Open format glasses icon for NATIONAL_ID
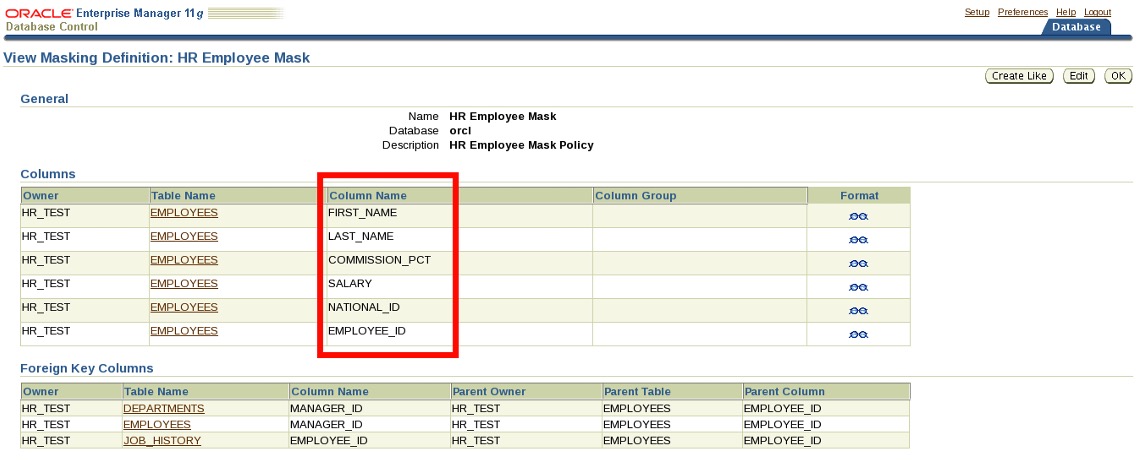 pos(859,310)
